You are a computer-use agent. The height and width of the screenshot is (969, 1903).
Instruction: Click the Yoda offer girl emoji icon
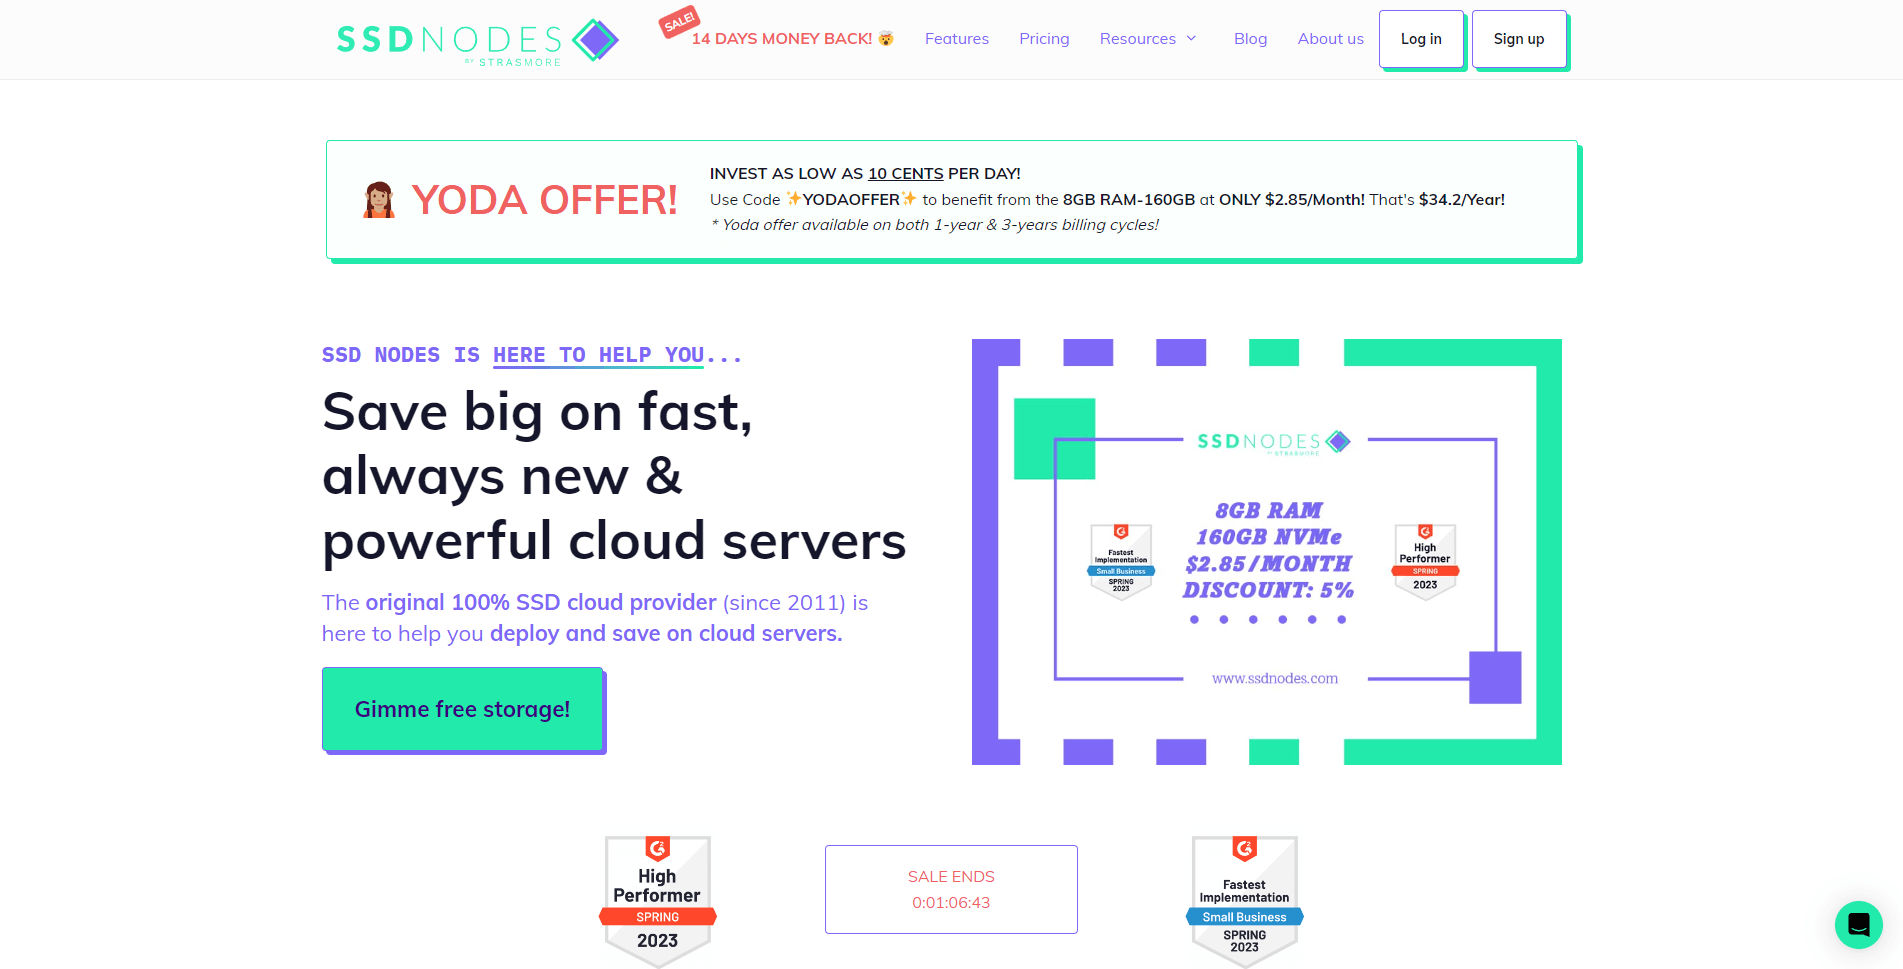click(379, 200)
